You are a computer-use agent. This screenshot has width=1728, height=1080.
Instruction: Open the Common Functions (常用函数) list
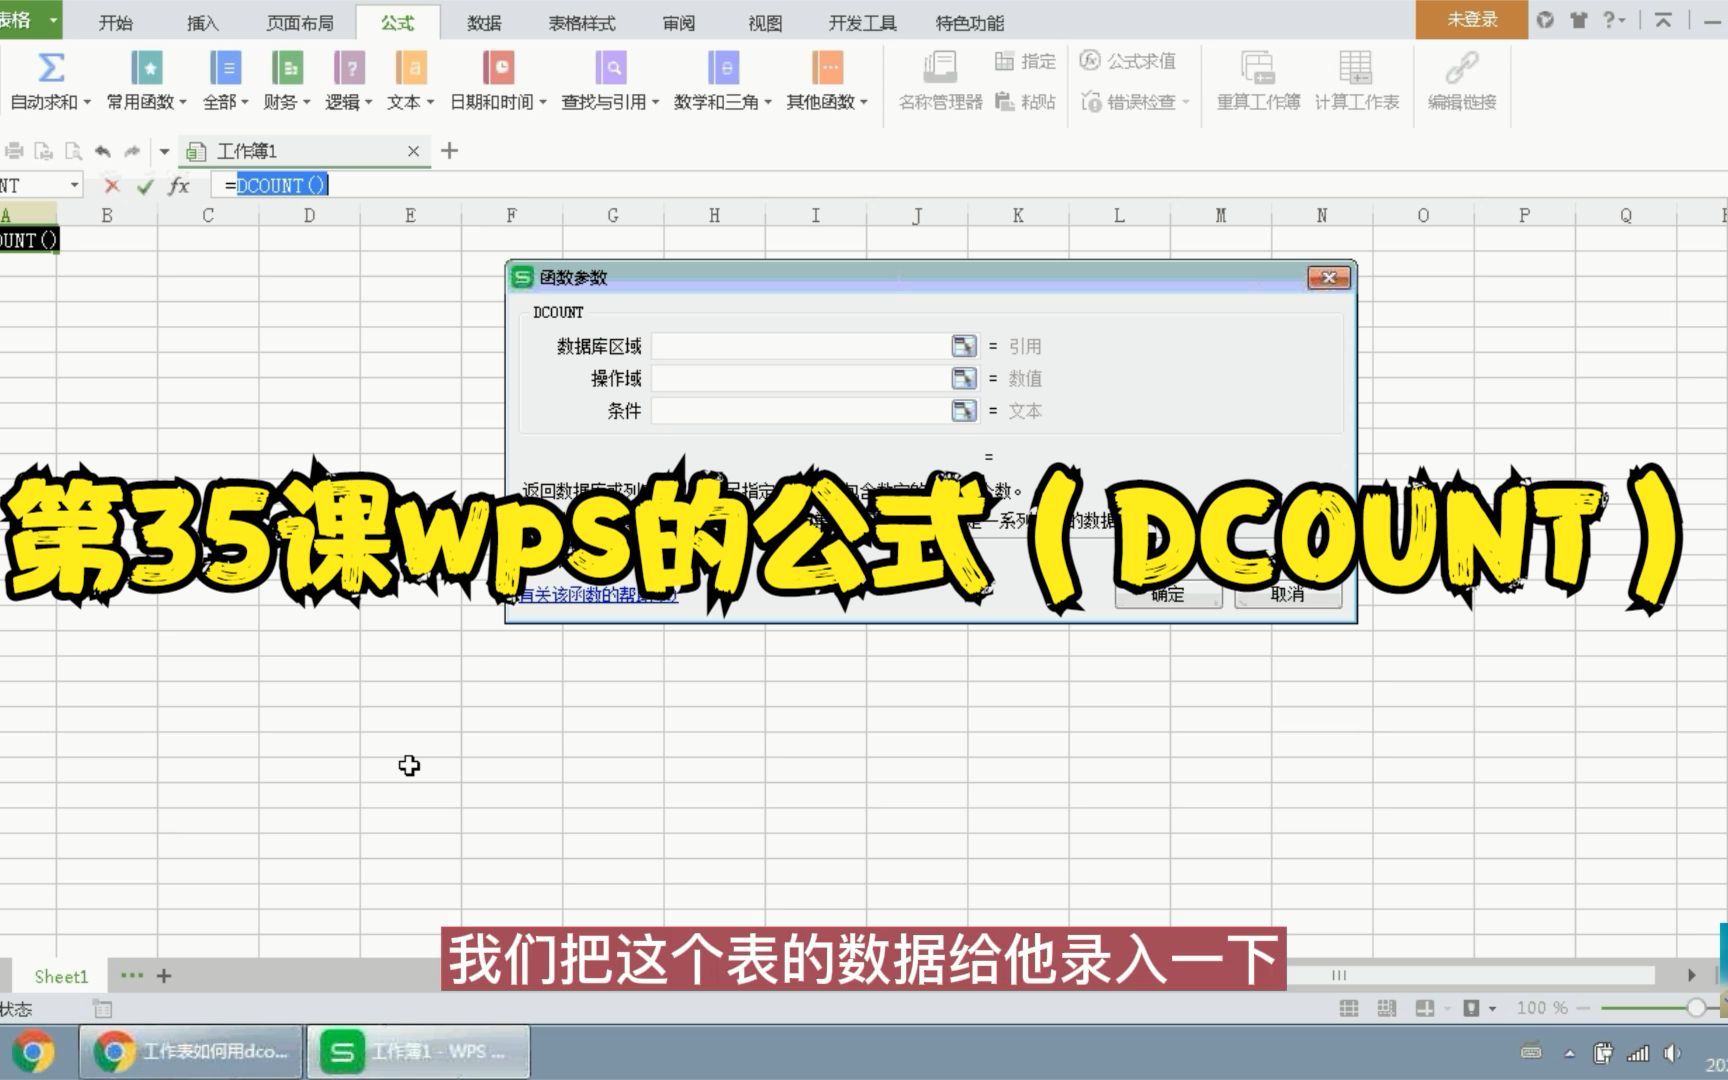[x=146, y=80]
